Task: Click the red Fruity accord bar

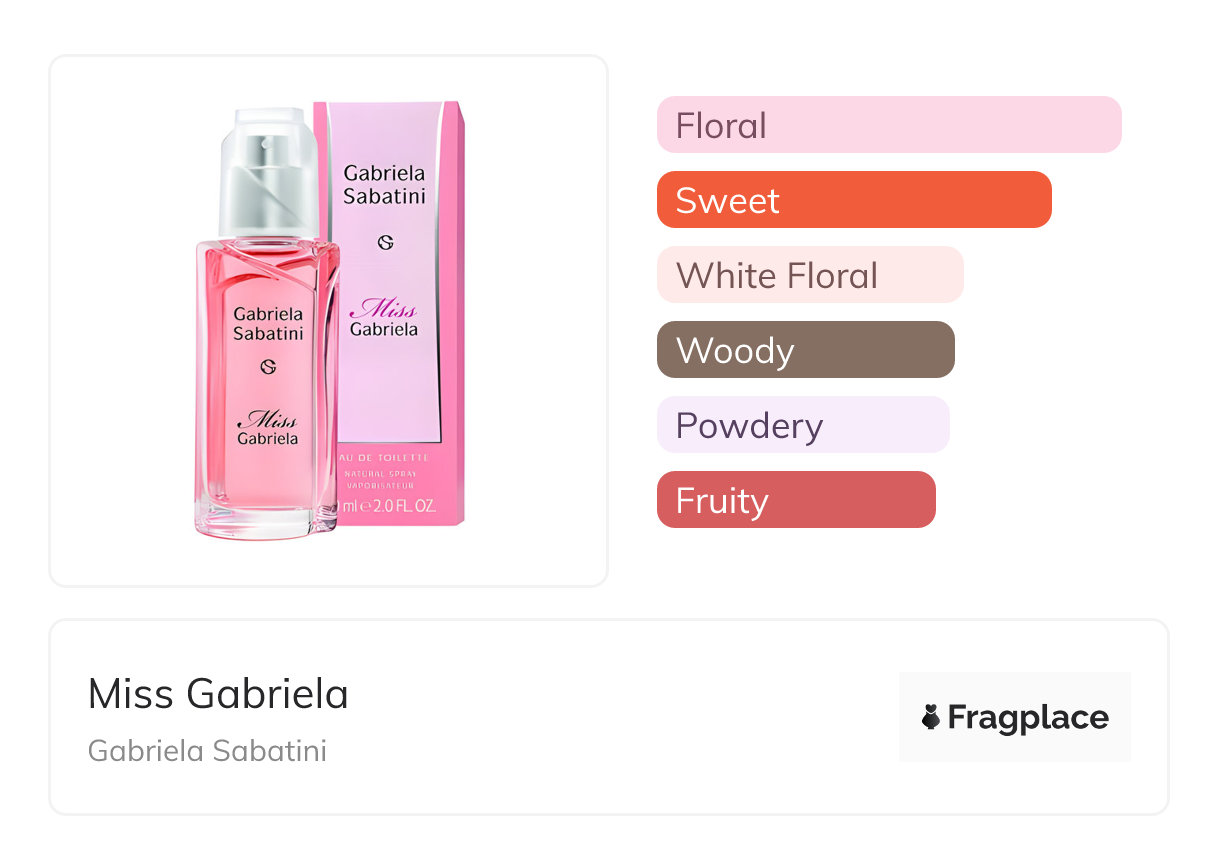Action: pyautogui.click(x=795, y=500)
